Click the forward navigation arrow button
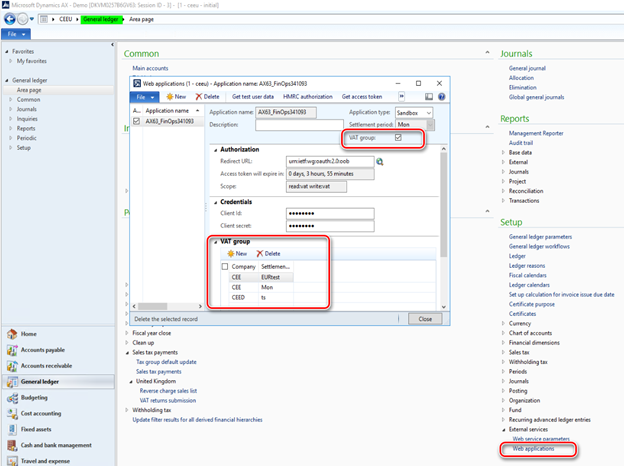This screenshot has height=466, width=624. (x=23, y=19)
